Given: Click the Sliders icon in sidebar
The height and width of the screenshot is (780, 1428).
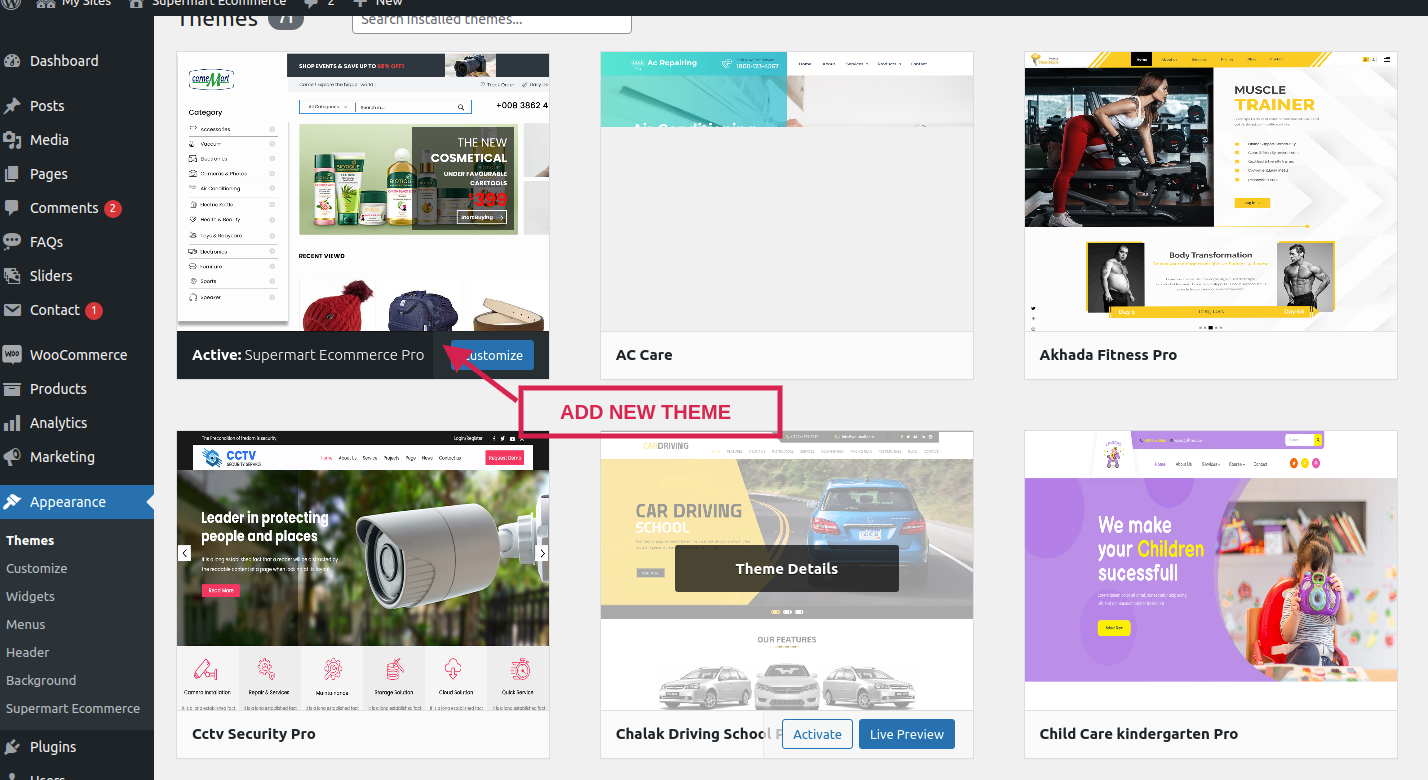Looking at the screenshot, I should [12, 276].
